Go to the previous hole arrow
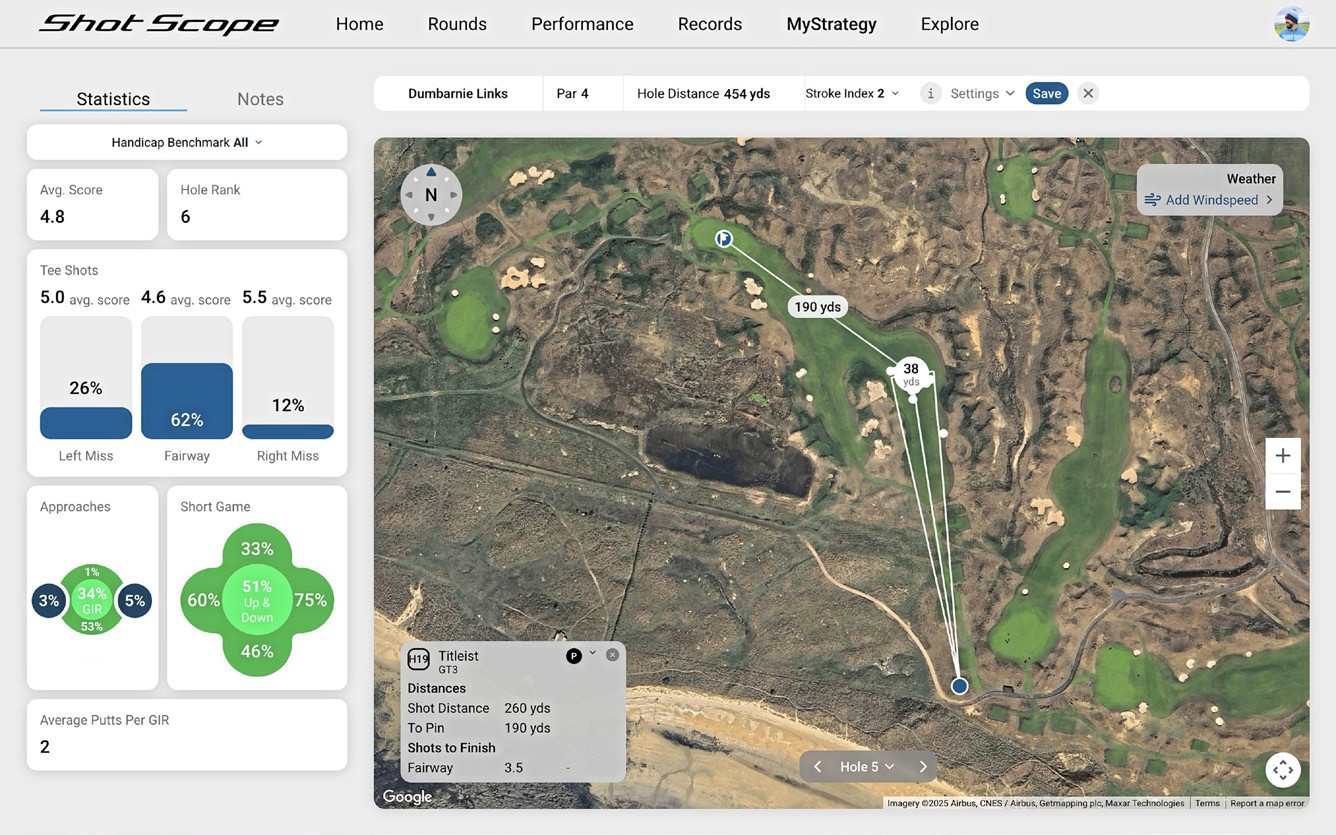 [817, 767]
